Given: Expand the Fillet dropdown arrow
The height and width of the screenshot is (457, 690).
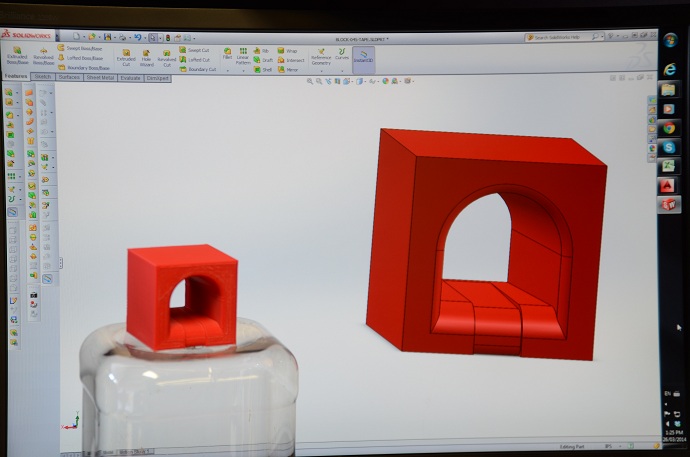Looking at the screenshot, I should click(228, 70).
